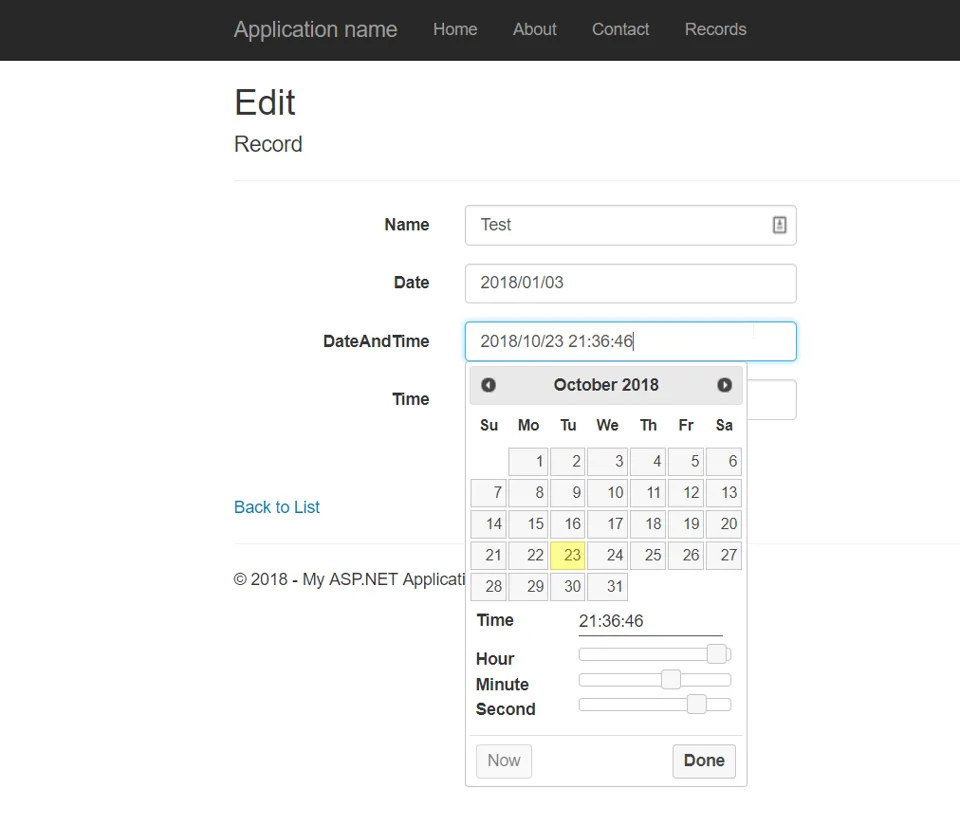Adjust the Hour slider handle
960x825 pixels.
click(x=716, y=654)
